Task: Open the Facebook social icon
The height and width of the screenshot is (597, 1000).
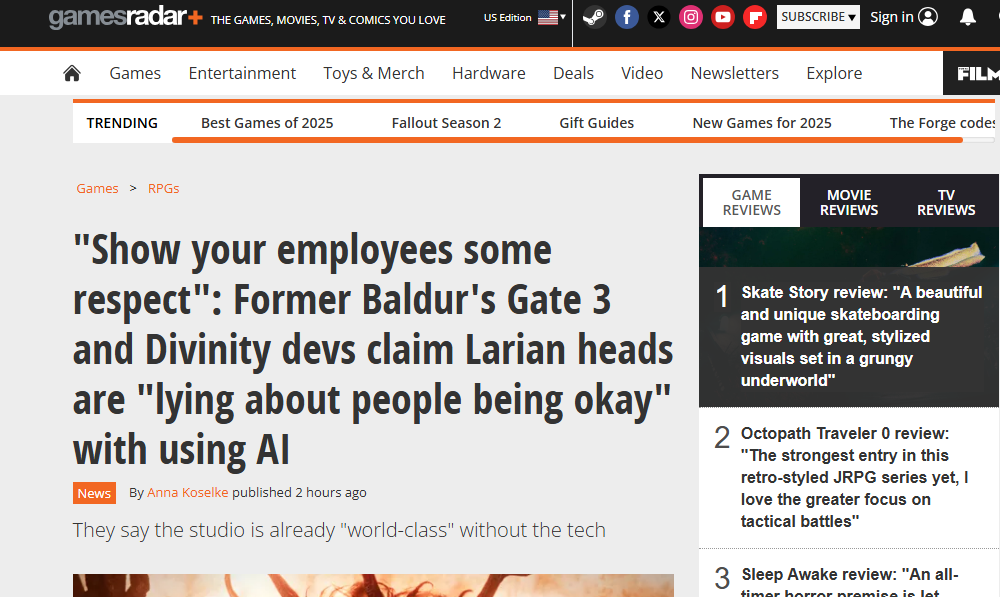Action: (x=627, y=17)
